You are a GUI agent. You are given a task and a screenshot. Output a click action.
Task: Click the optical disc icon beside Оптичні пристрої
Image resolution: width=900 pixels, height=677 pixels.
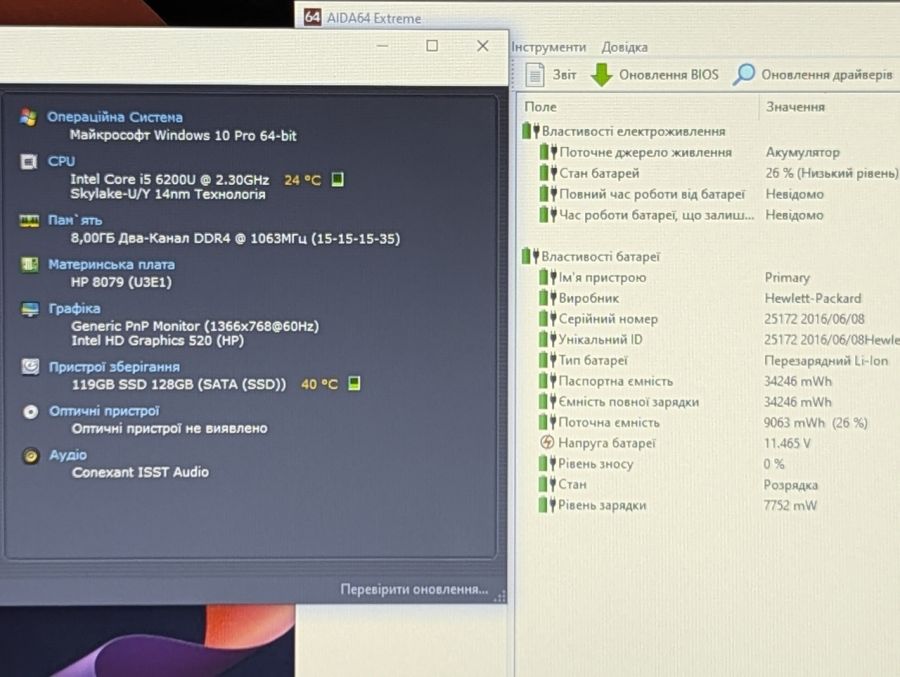click(30, 411)
